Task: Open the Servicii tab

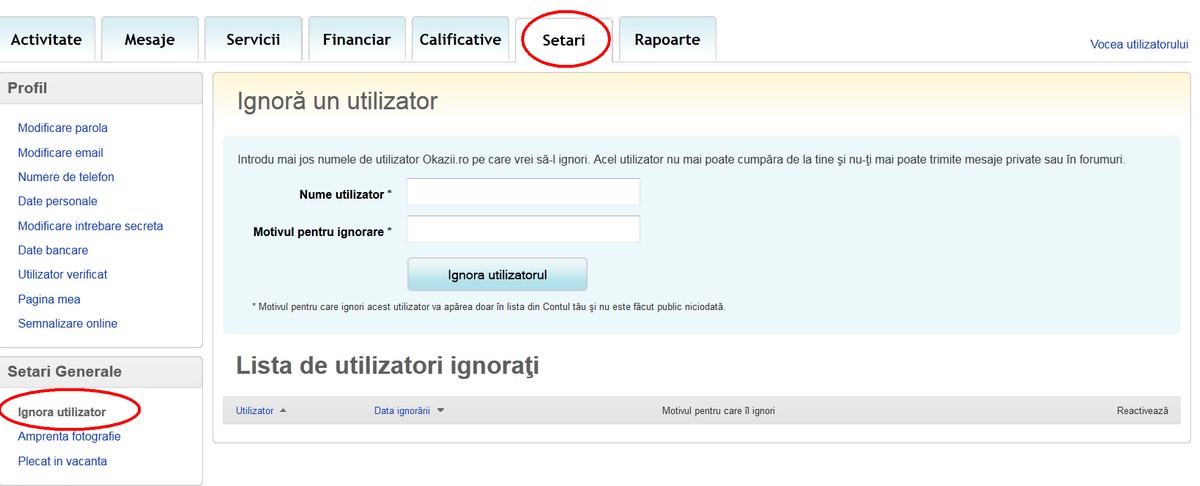Action: (253, 40)
